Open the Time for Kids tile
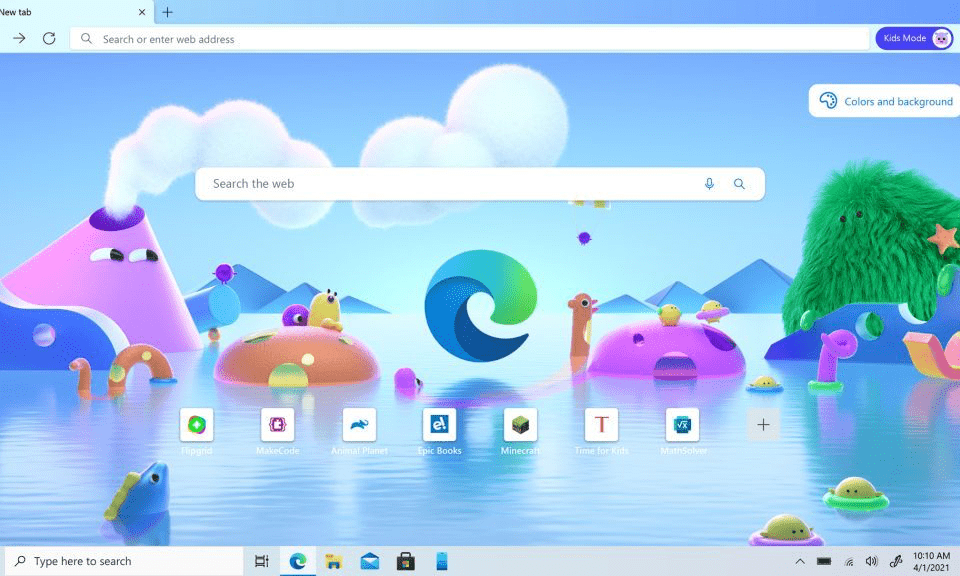Viewport: 960px width, 576px height. 601,425
